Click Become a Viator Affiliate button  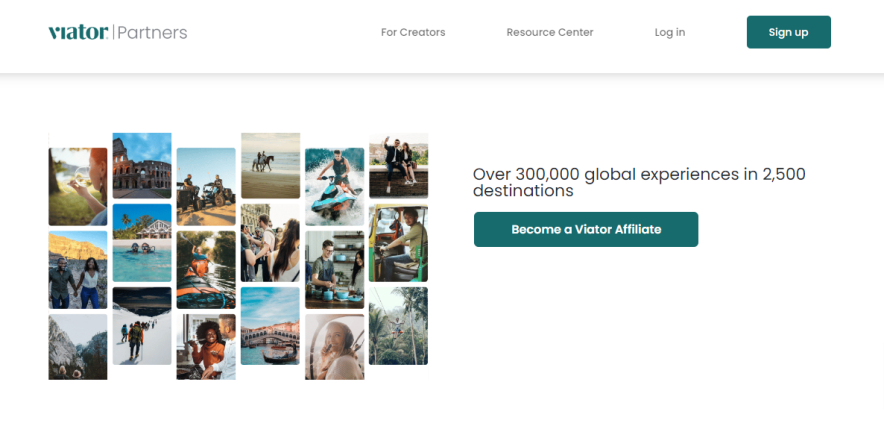586,229
